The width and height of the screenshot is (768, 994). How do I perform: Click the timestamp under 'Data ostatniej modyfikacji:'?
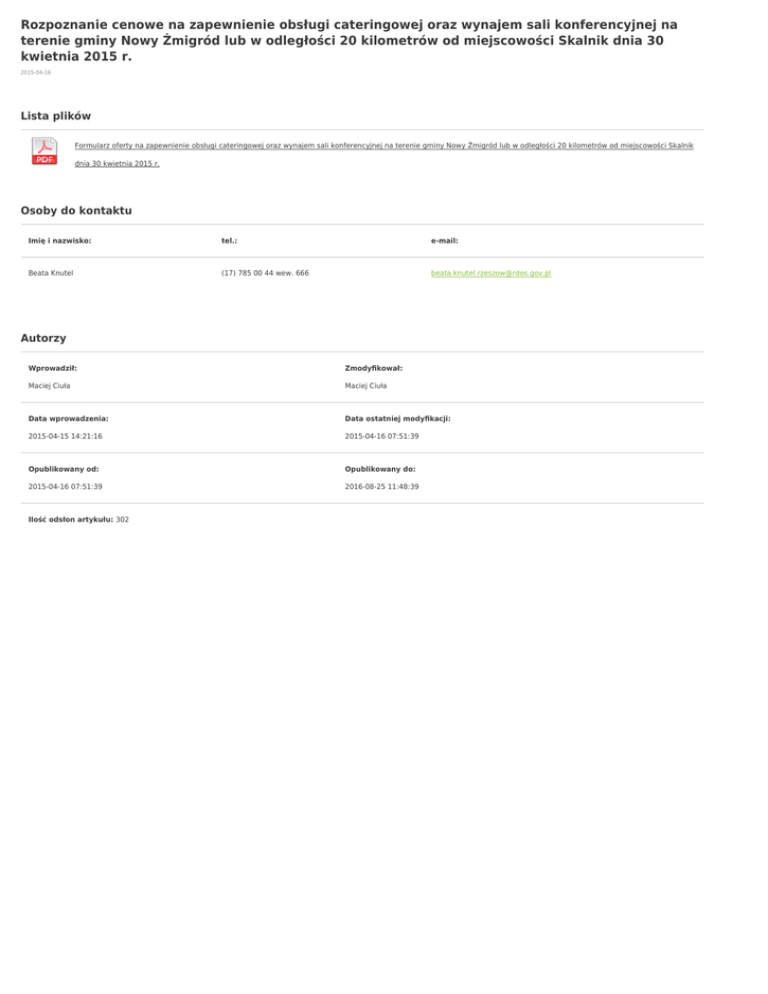coord(382,436)
